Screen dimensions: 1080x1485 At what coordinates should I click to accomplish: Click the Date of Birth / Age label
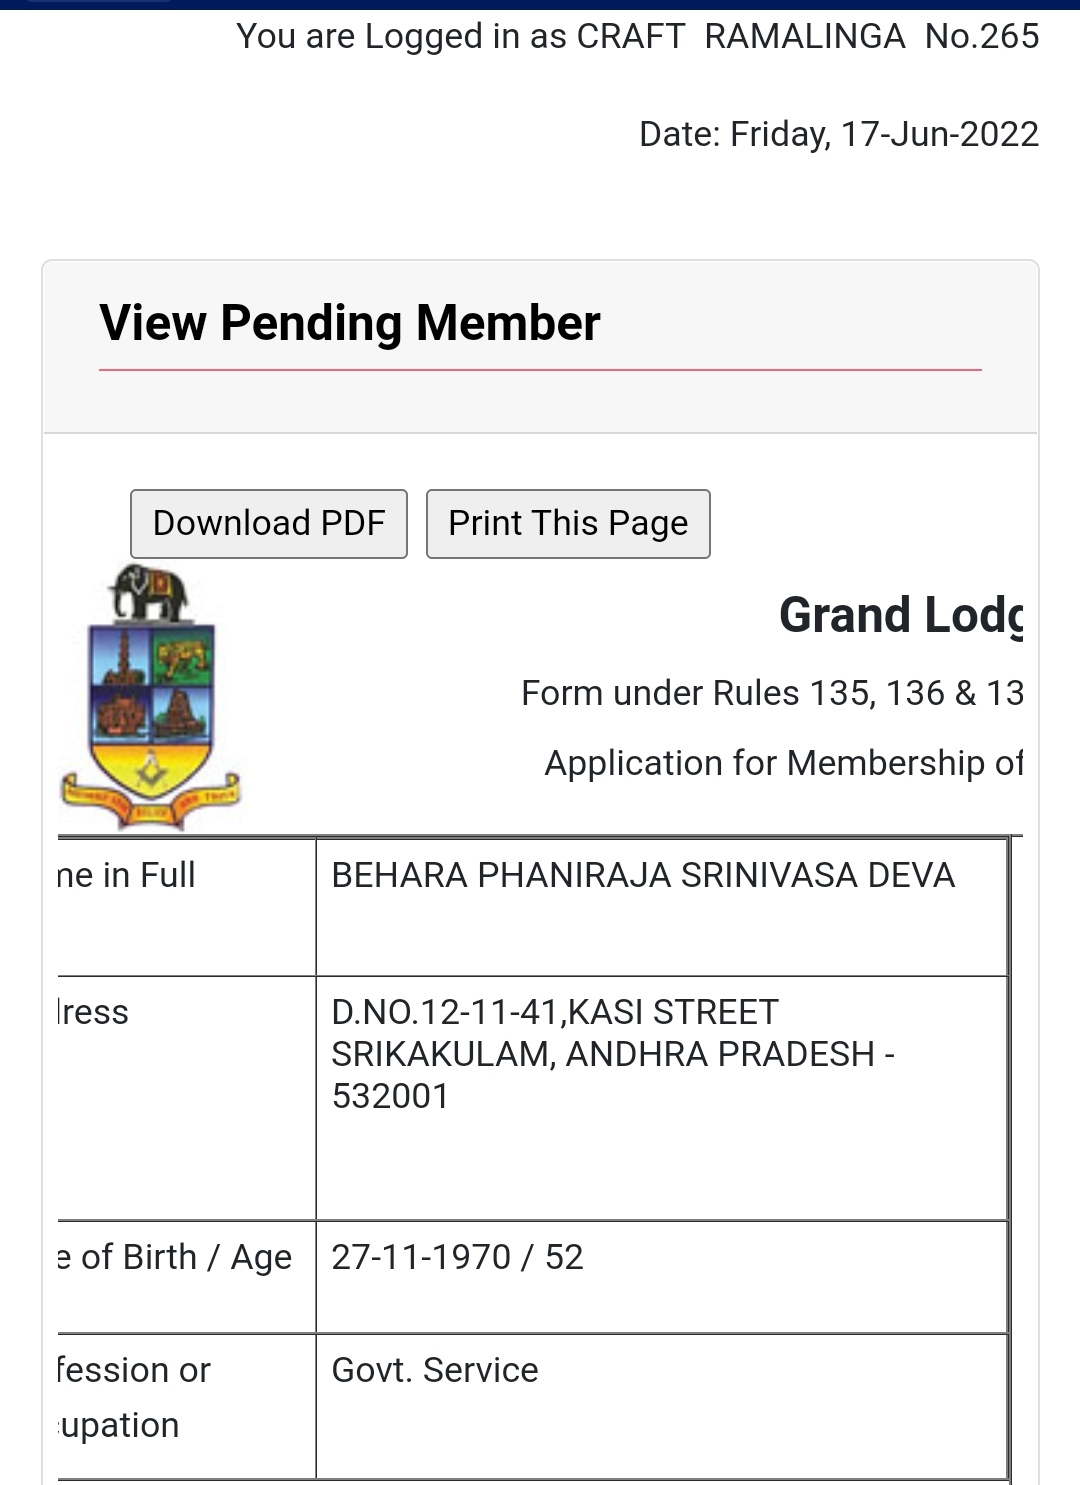coord(175,1257)
